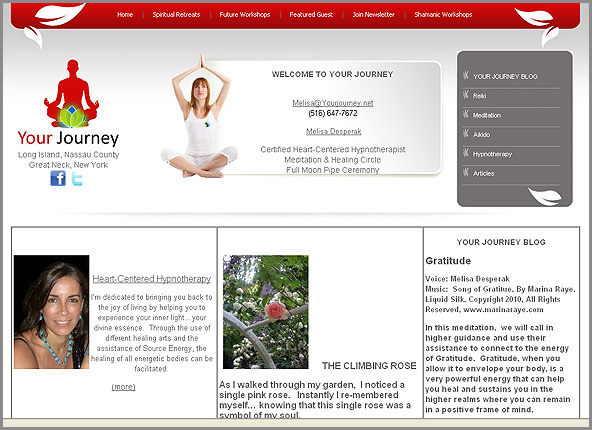Click the white leaf decoration in sidebar
The image size is (592, 430).
[x=544, y=196]
